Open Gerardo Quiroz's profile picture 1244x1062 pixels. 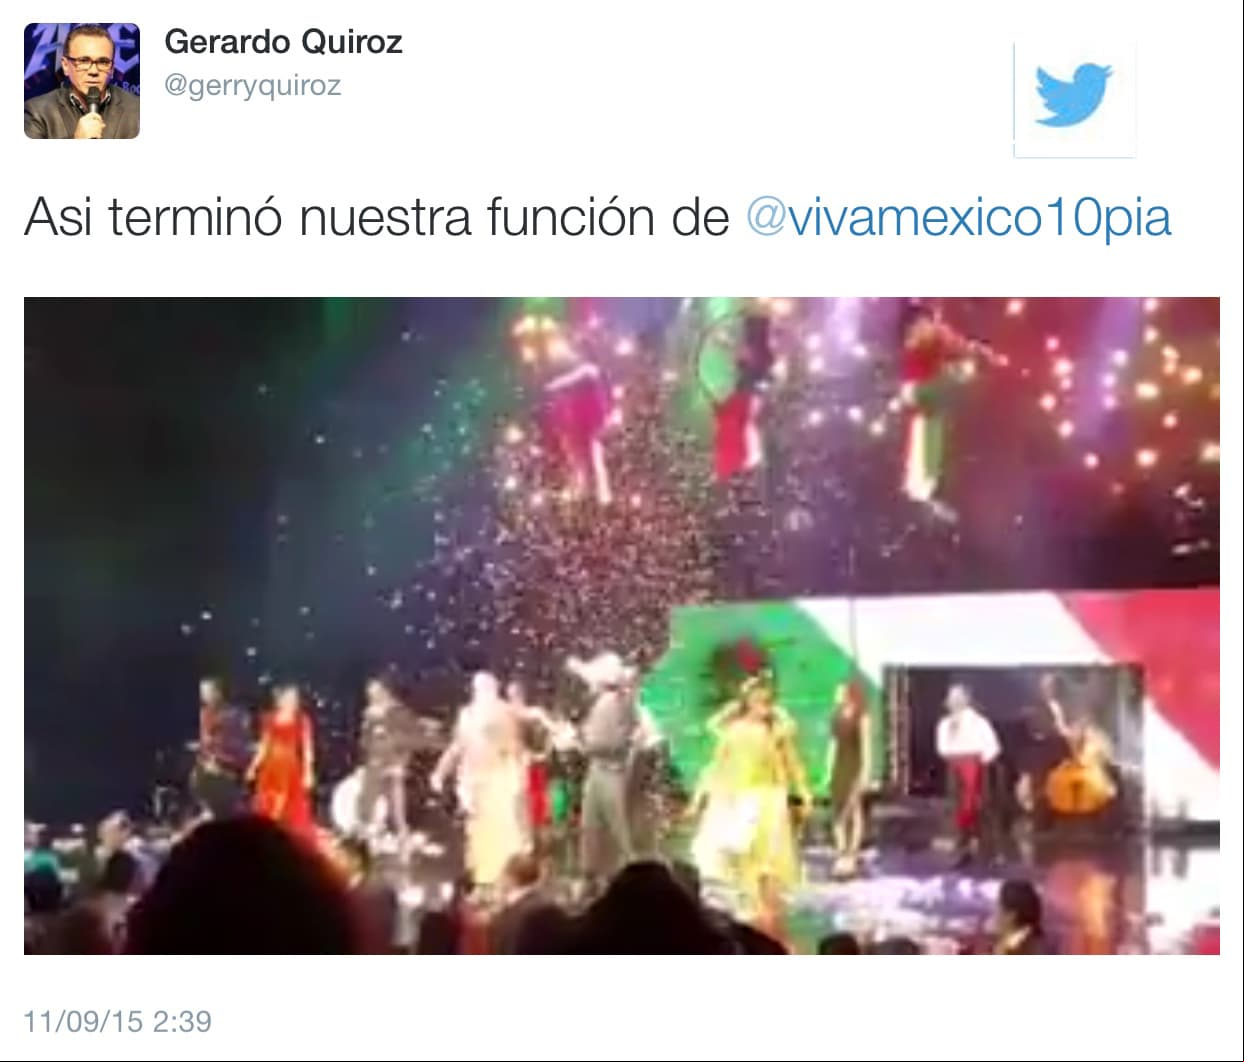(x=82, y=81)
